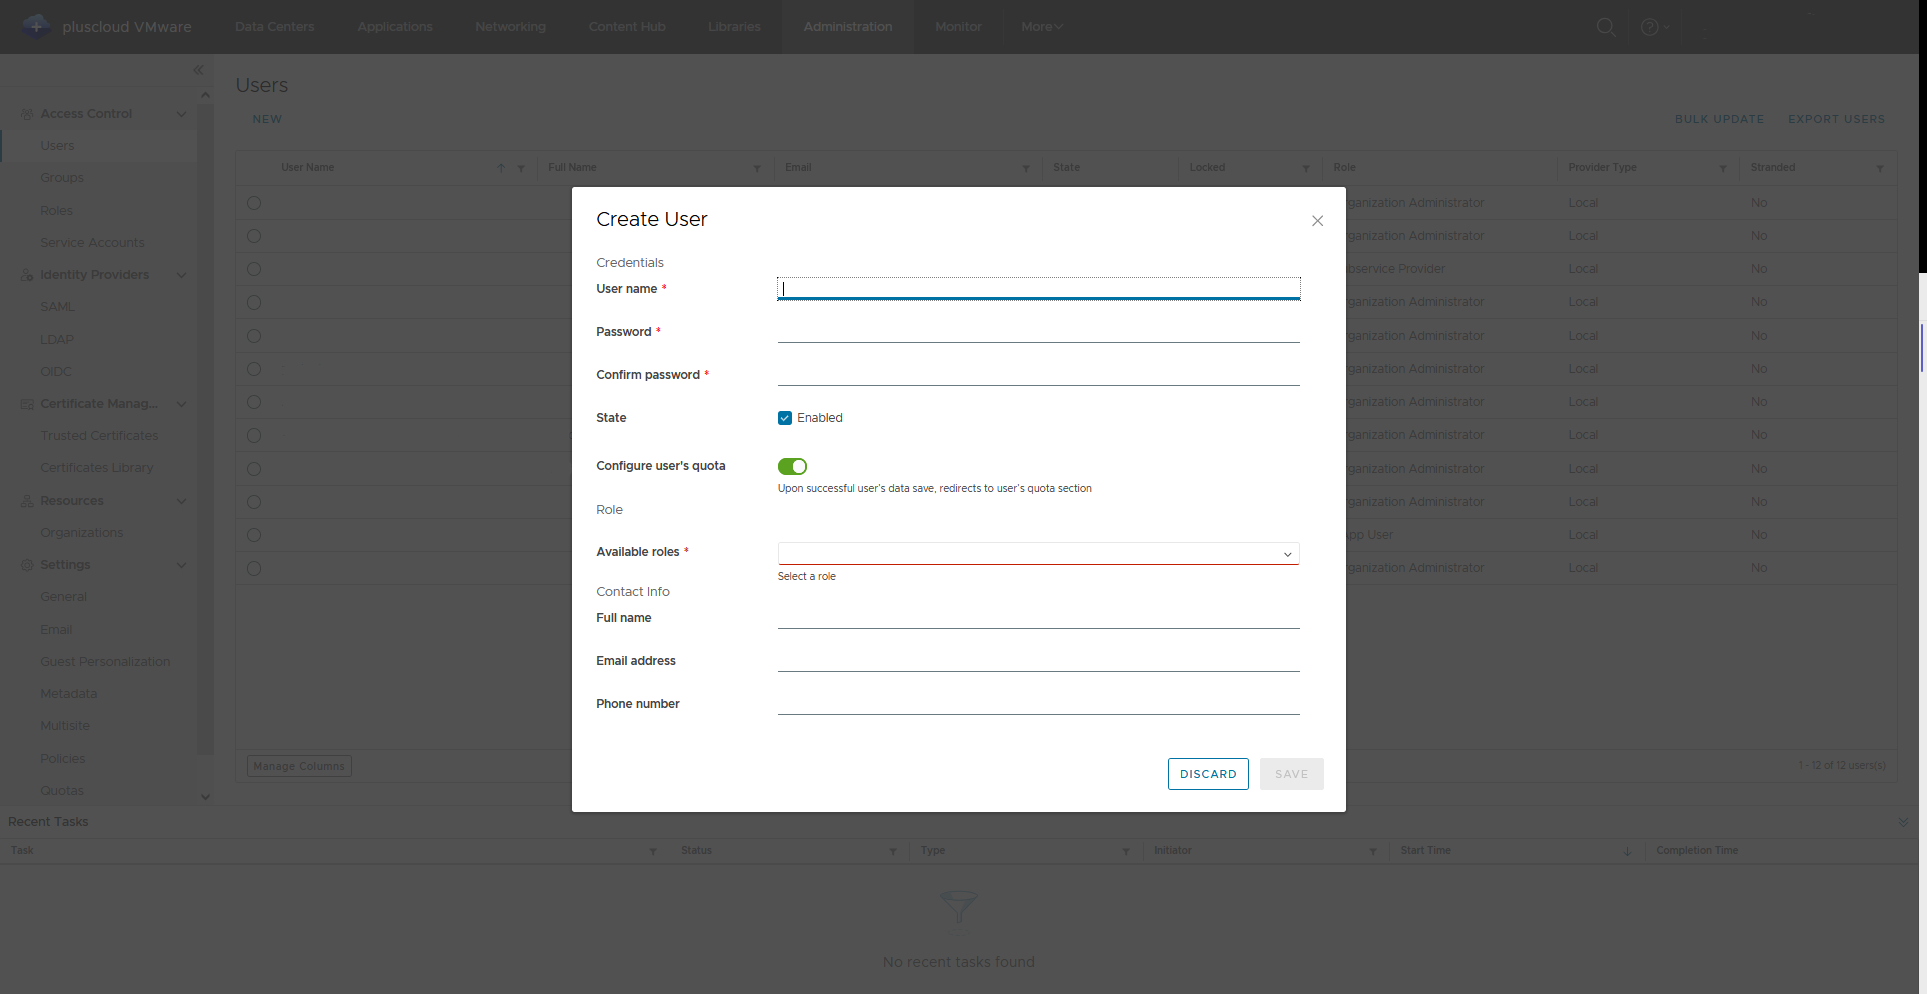1927x994 pixels.
Task: Select Groups in sidebar
Action: 62,178
